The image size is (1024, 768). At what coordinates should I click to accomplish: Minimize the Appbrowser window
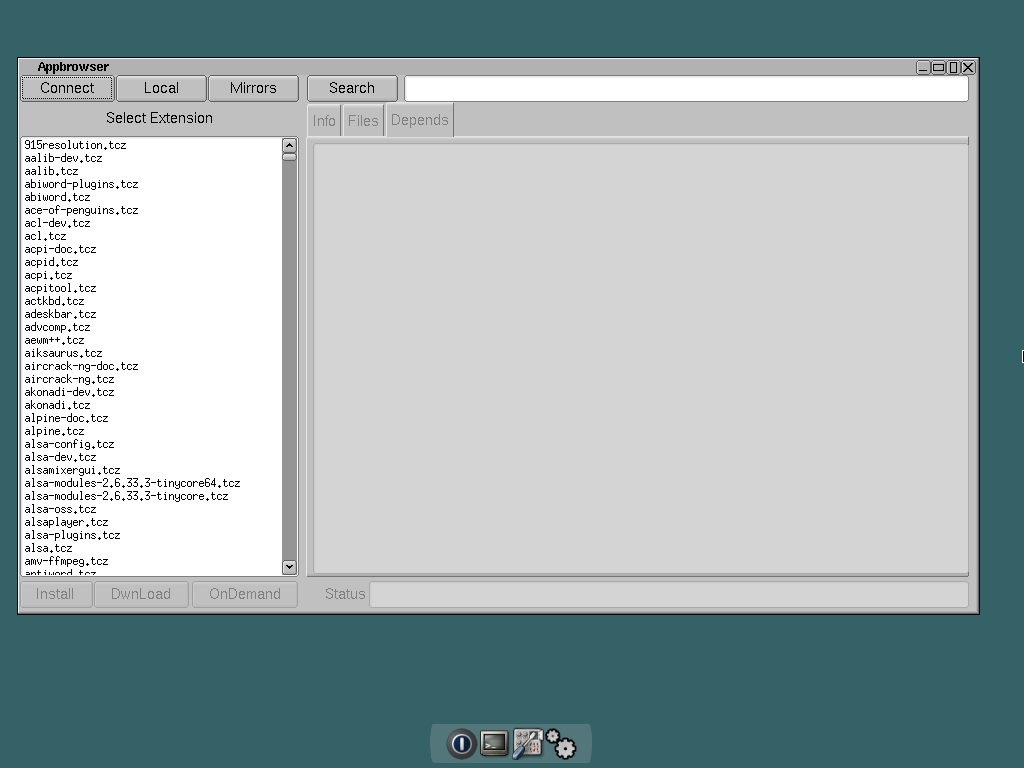coord(923,67)
